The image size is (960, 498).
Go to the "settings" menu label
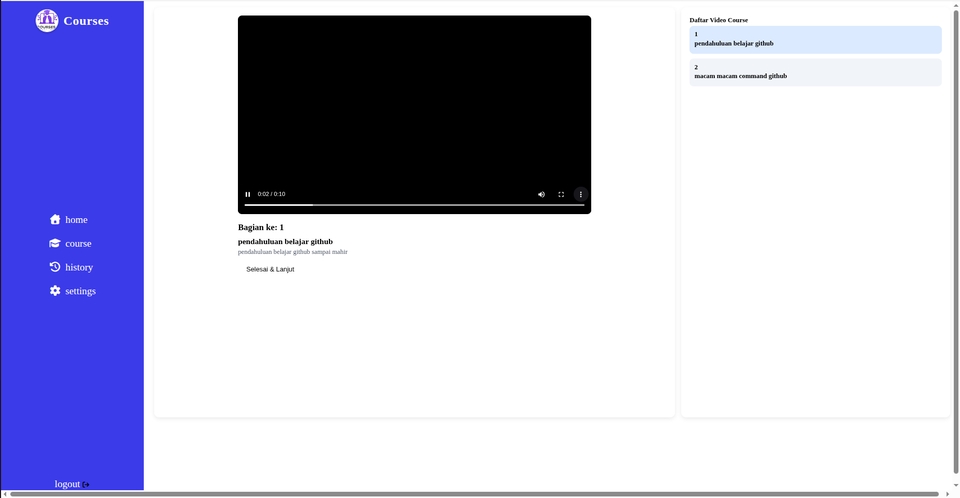pyautogui.click(x=81, y=291)
